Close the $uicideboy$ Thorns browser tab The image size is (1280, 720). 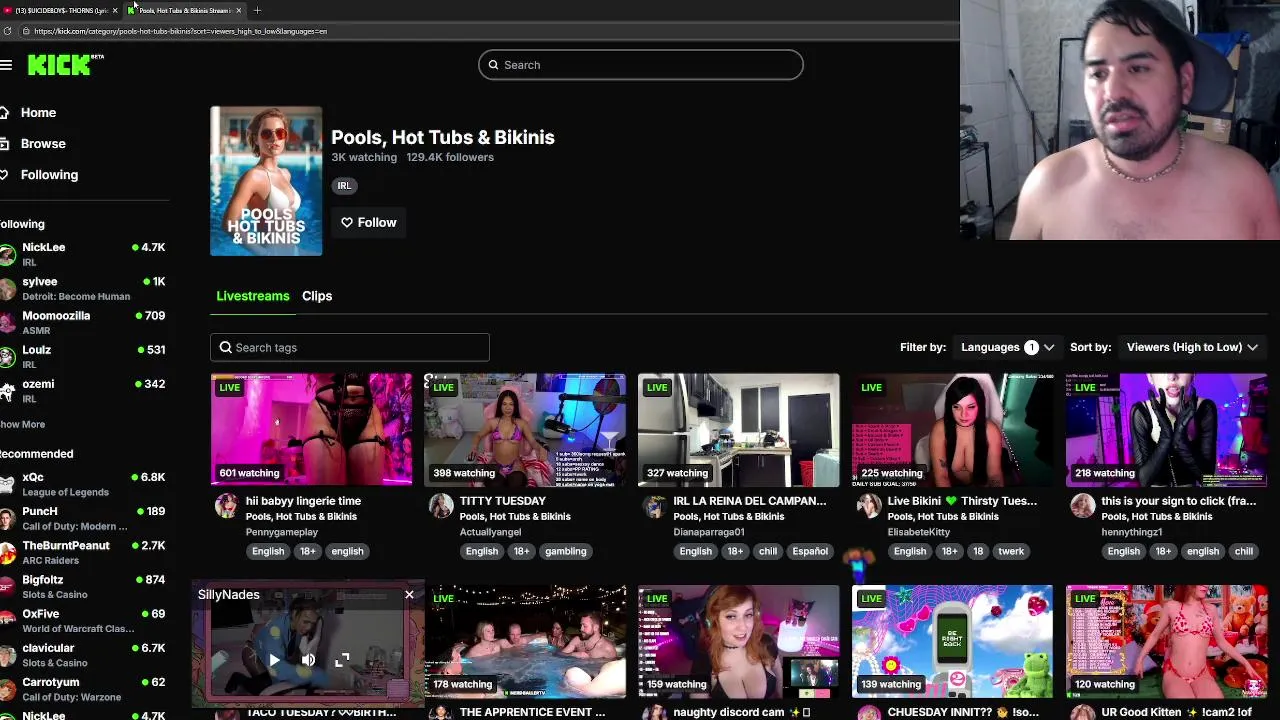click(115, 10)
